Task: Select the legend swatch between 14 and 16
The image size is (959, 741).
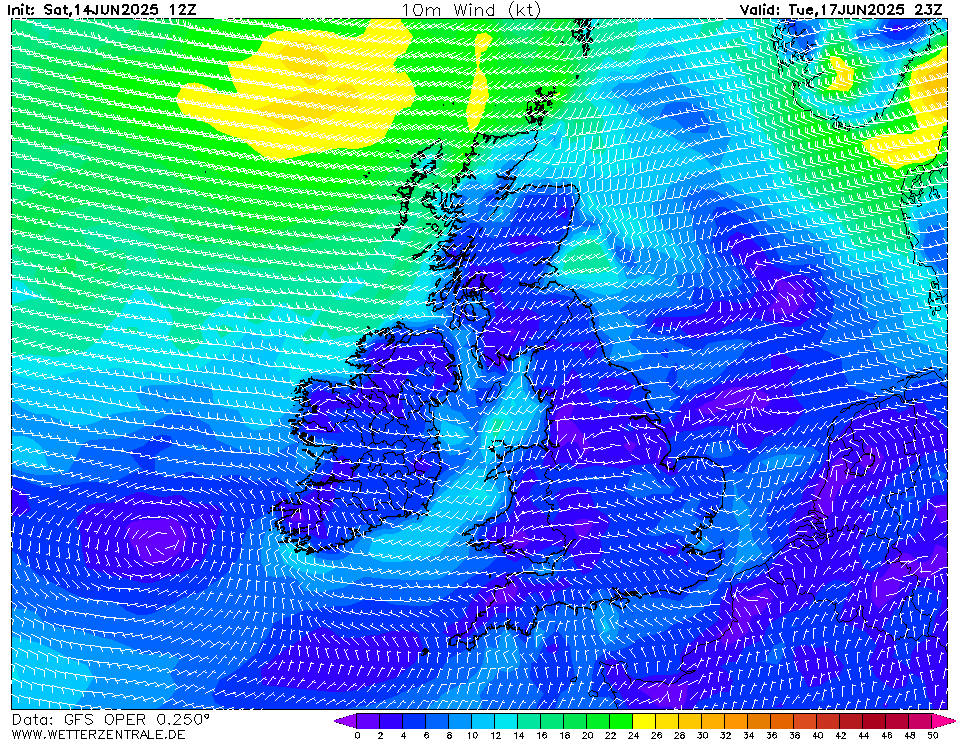Action: (529, 721)
